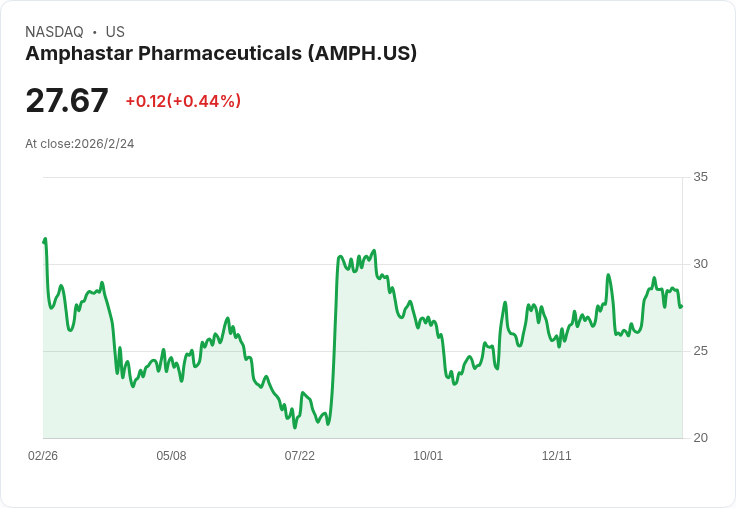Click the 25 price axis label
The image size is (736, 508).
[700, 351]
